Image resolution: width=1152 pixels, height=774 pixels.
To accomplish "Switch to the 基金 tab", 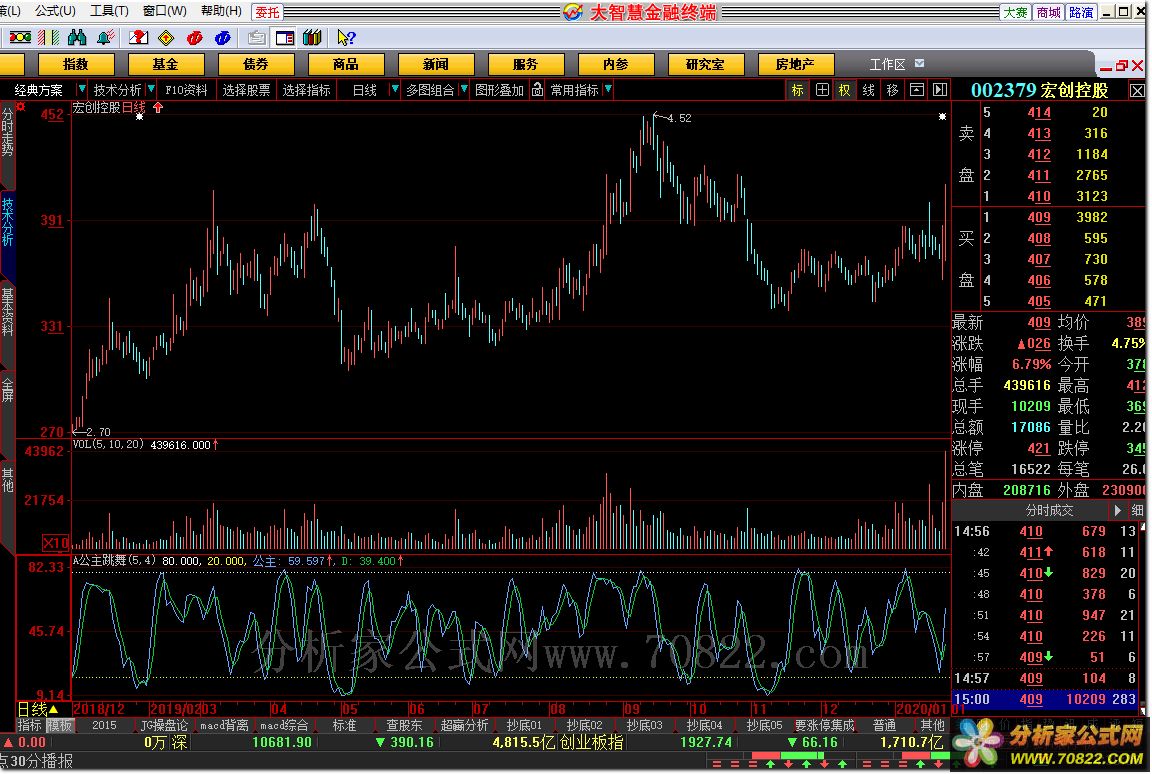I will [x=165, y=64].
